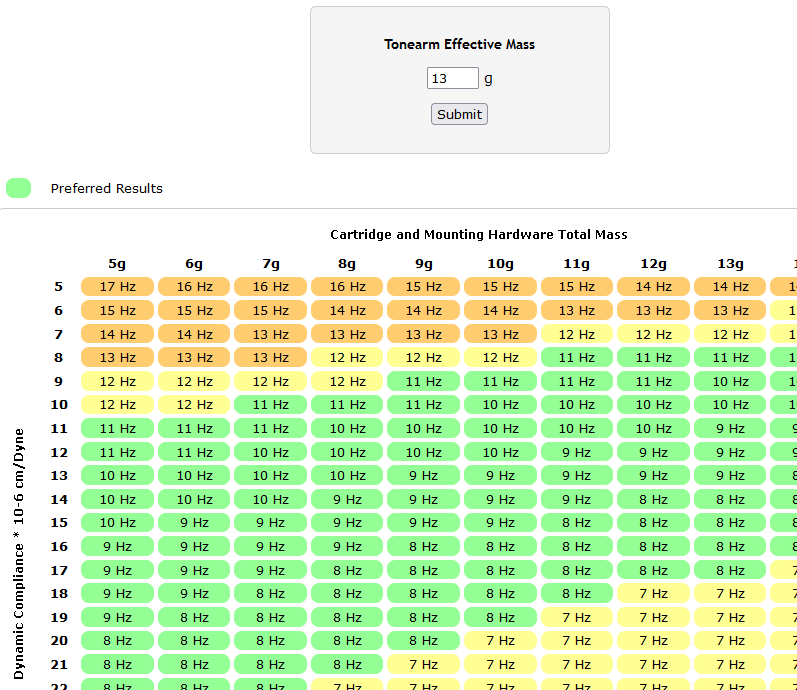797x690 pixels.
Task: Click row 7, 11g column cell '12 Hz'
Action: (x=576, y=334)
